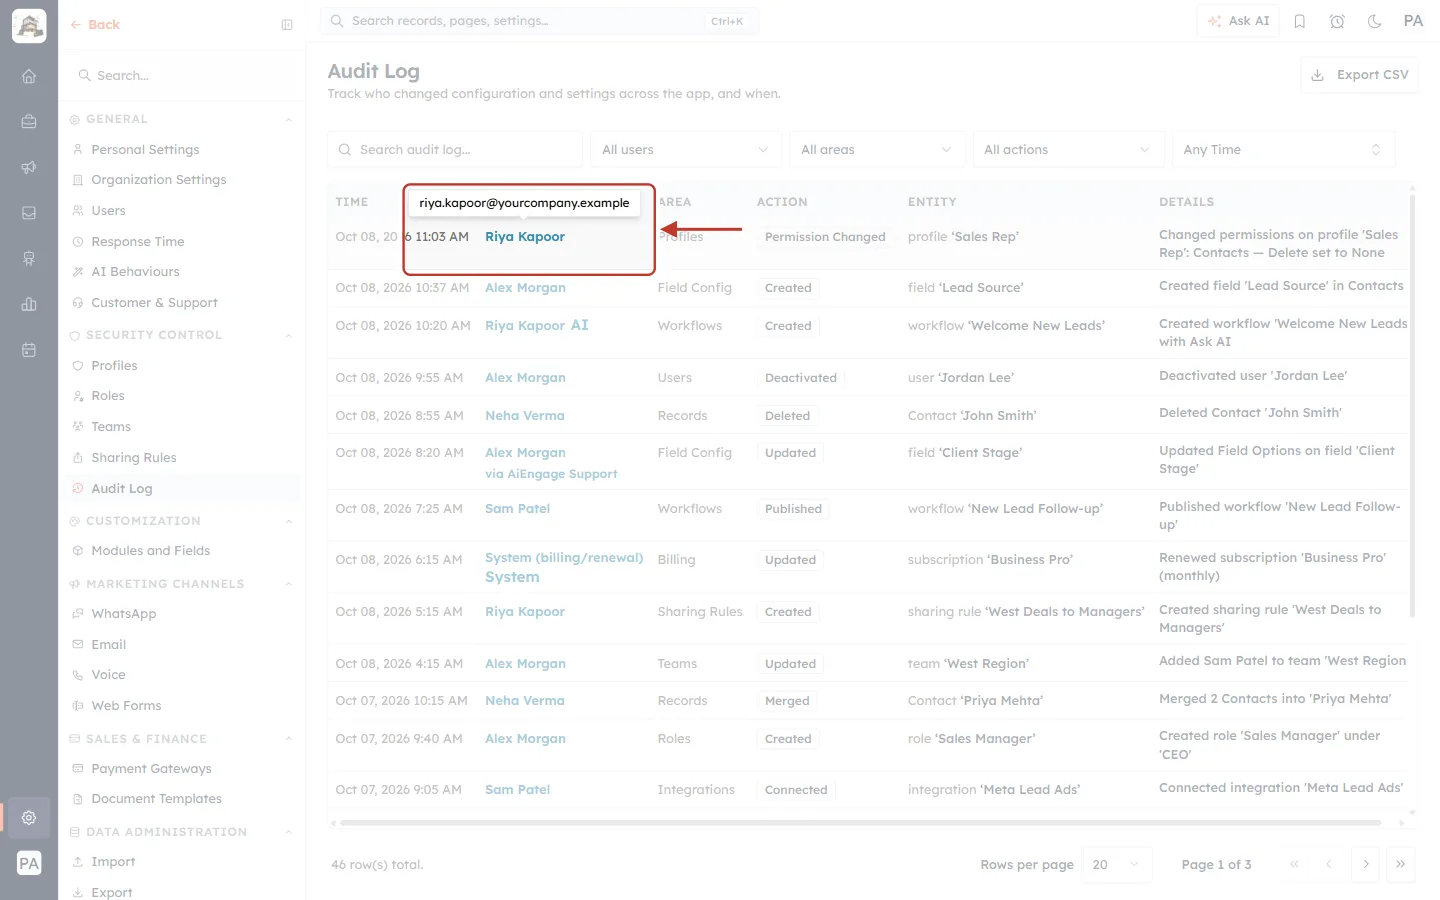
Task: Open the company logo at top left
Action: (29, 25)
